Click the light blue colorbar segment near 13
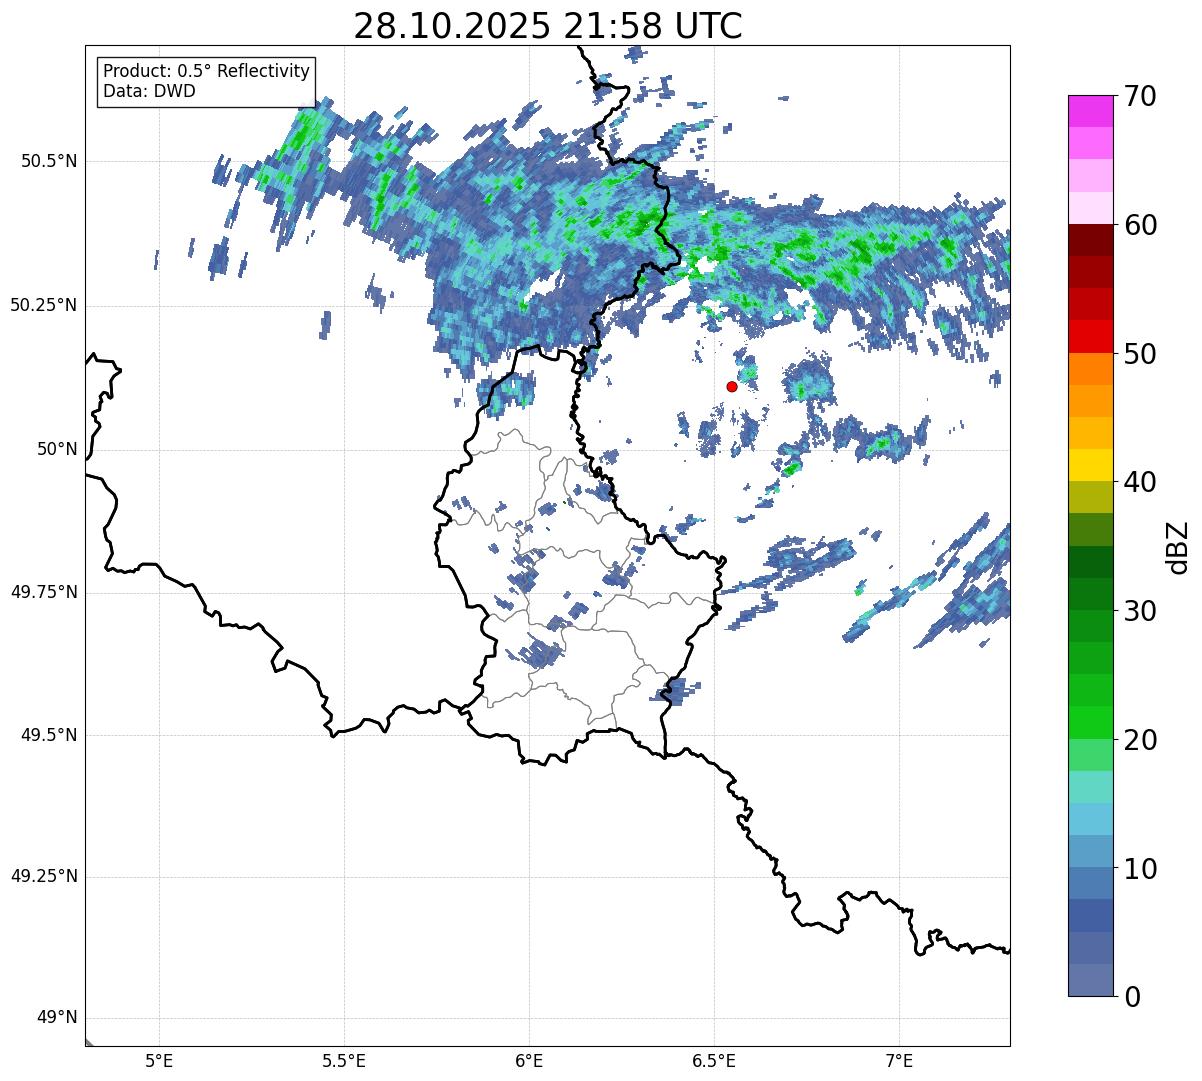This screenshot has height=1081, width=1202. tap(1090, 819)
